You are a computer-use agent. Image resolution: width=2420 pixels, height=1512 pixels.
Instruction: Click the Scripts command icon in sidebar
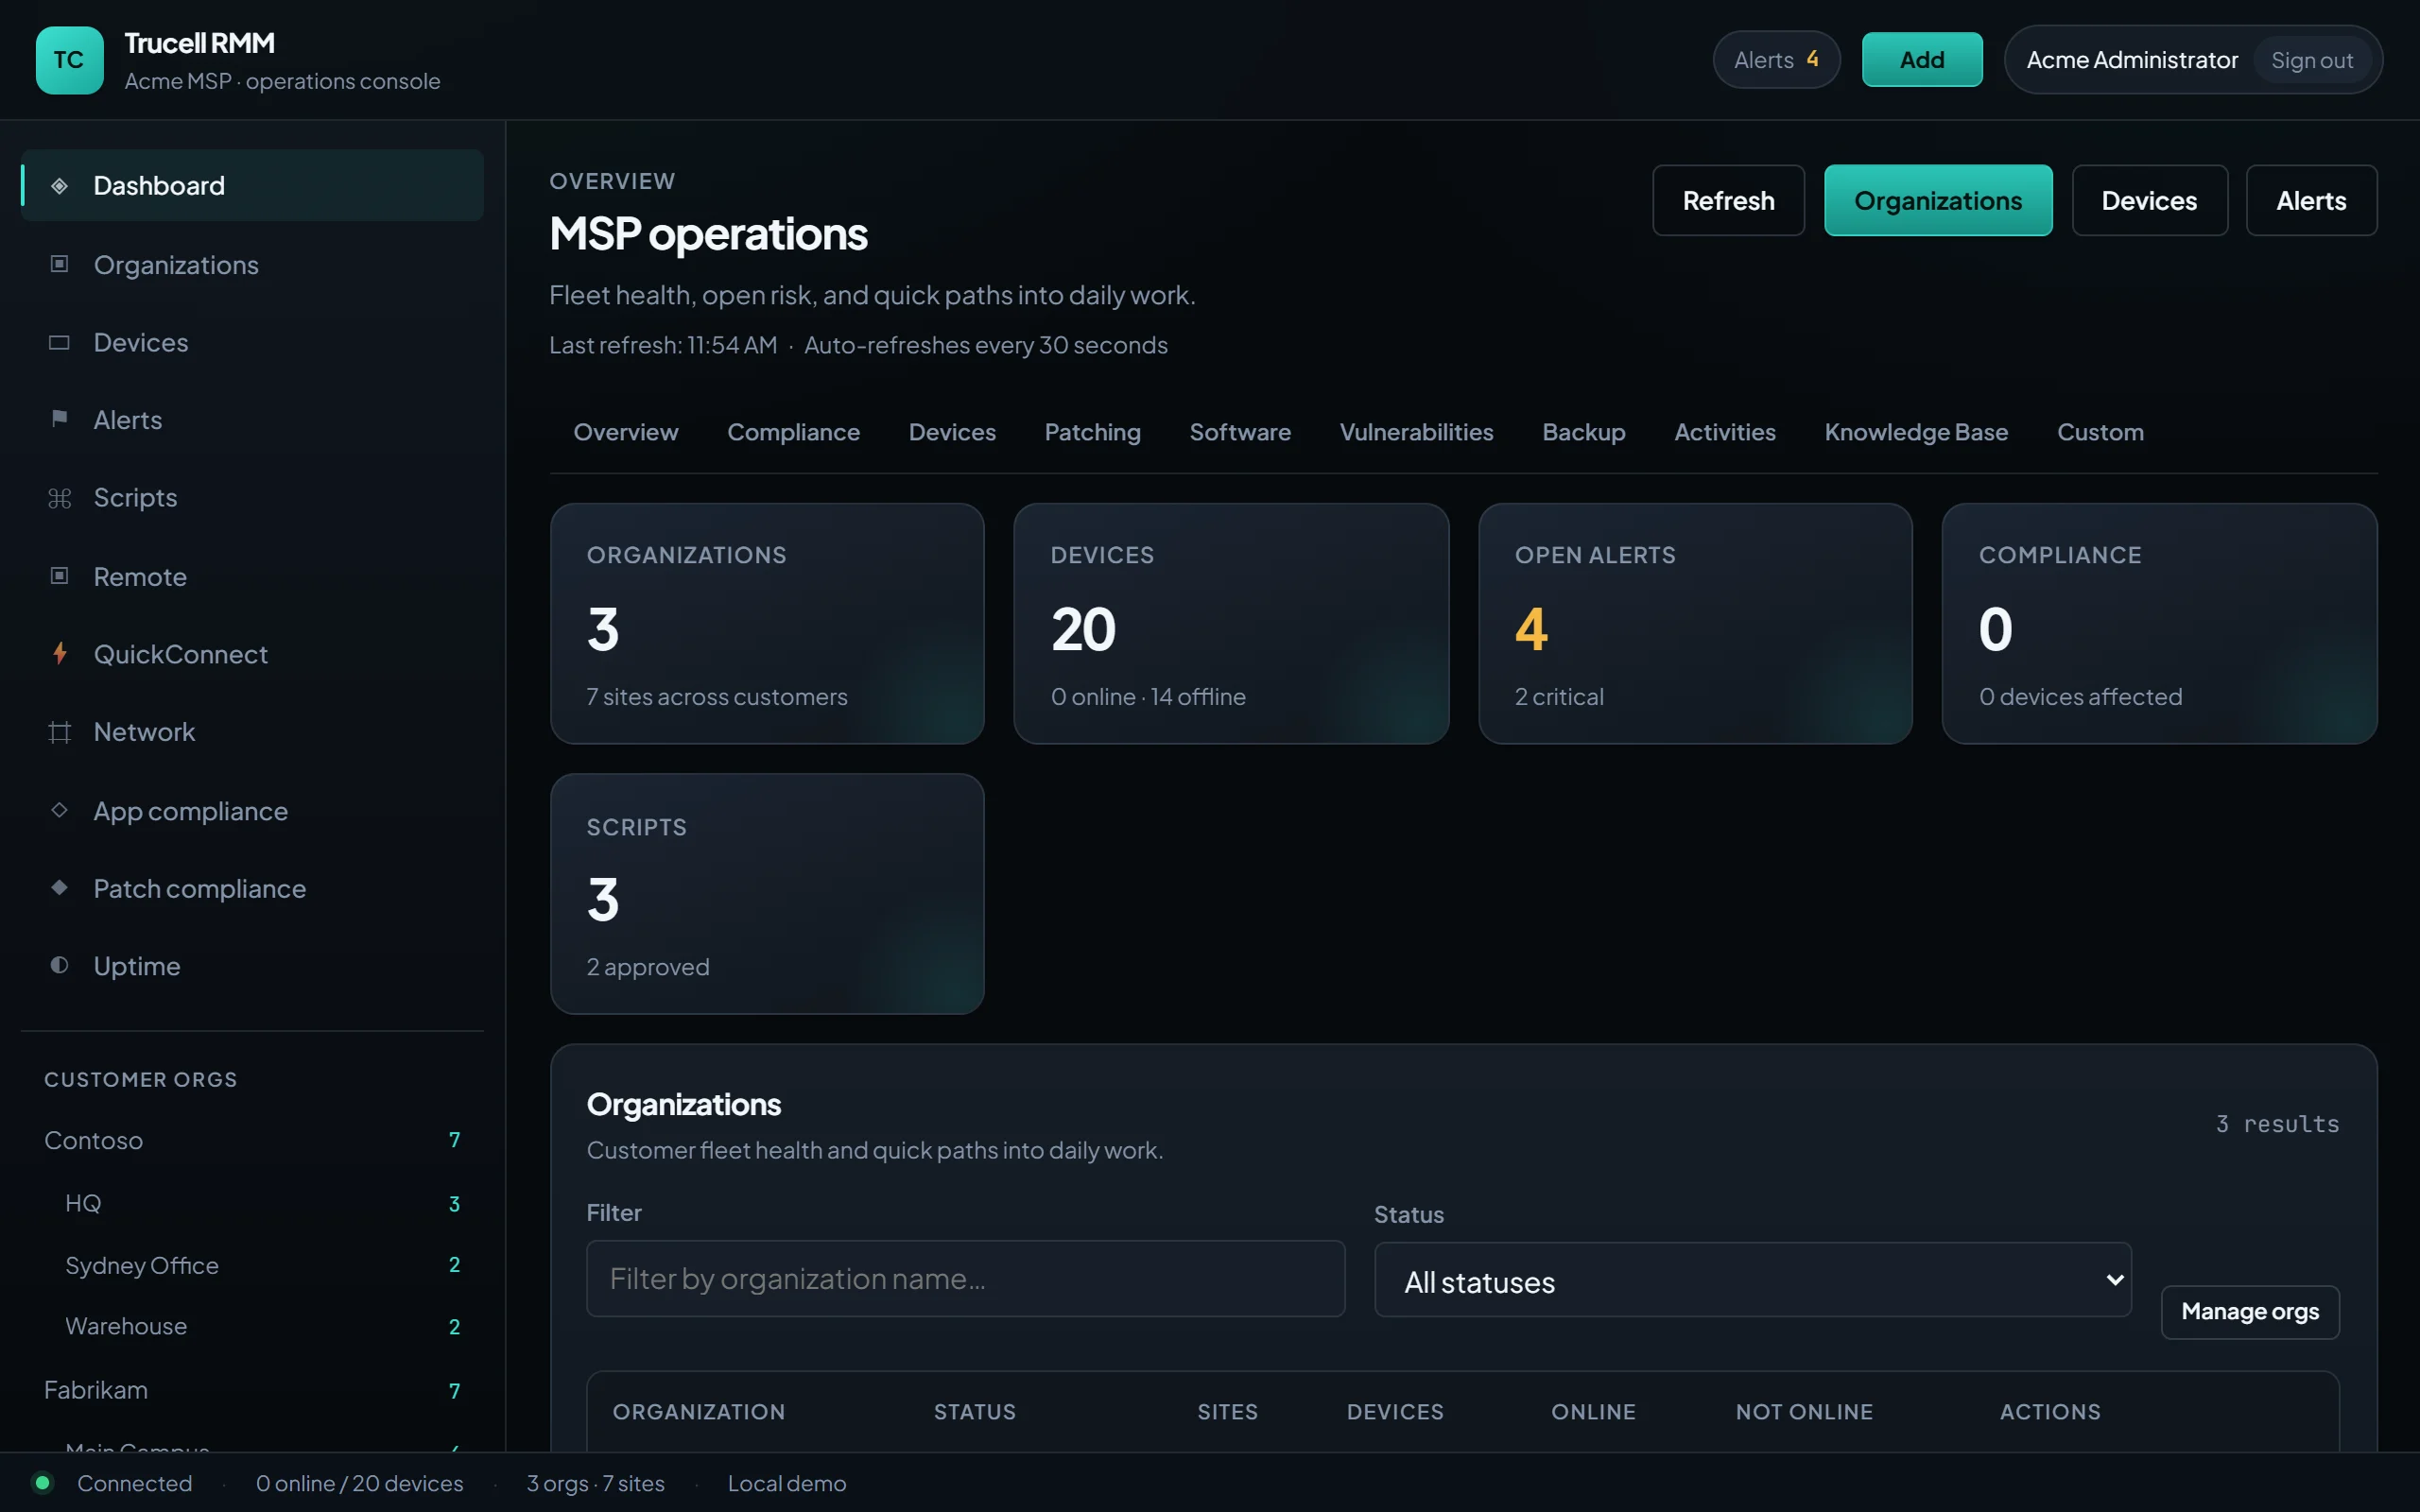(x=59, y=498)
